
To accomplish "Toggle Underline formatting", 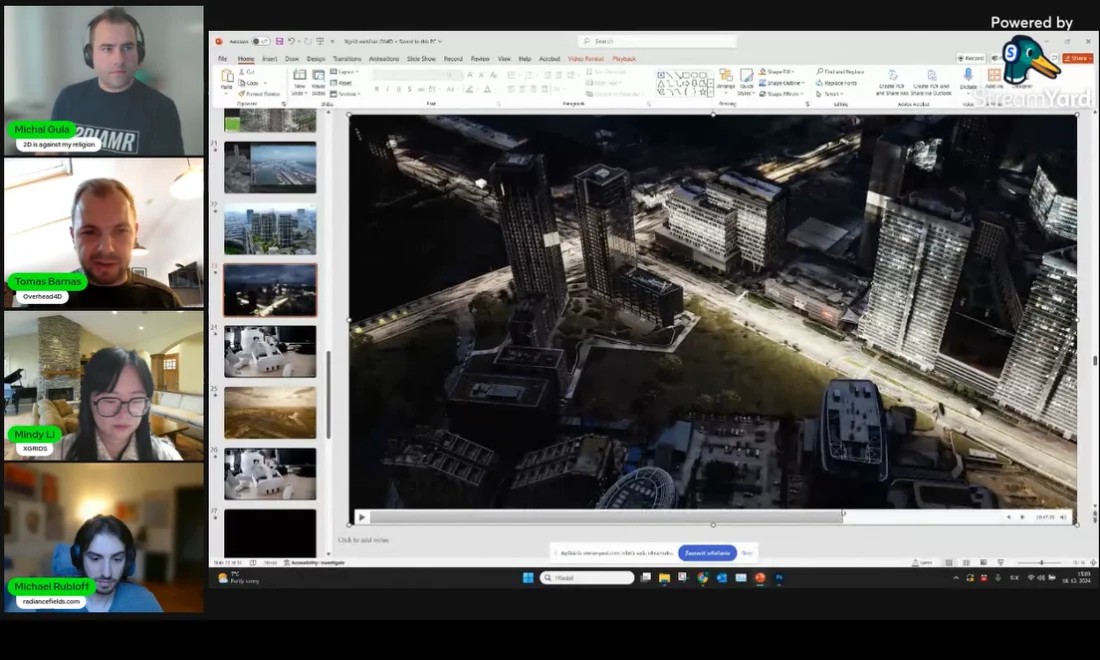I will pyautogui.click(x=398, y=89).
